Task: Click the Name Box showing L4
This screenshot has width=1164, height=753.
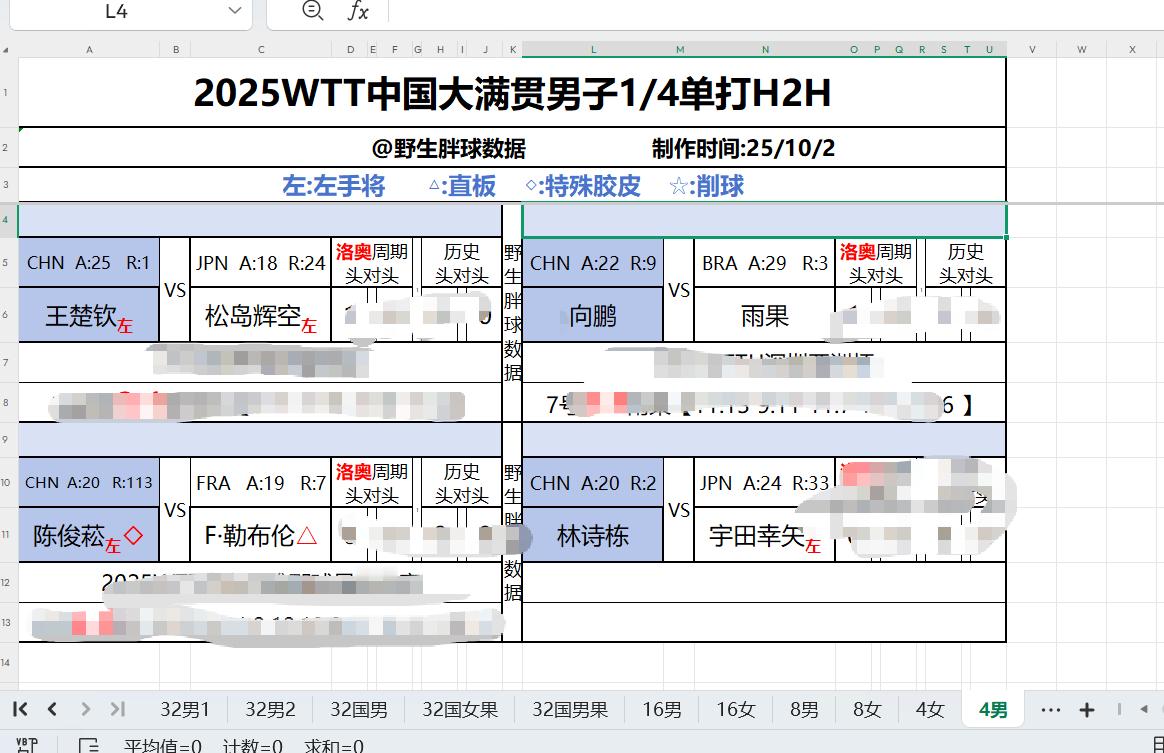Action: (x=116, y=11)
